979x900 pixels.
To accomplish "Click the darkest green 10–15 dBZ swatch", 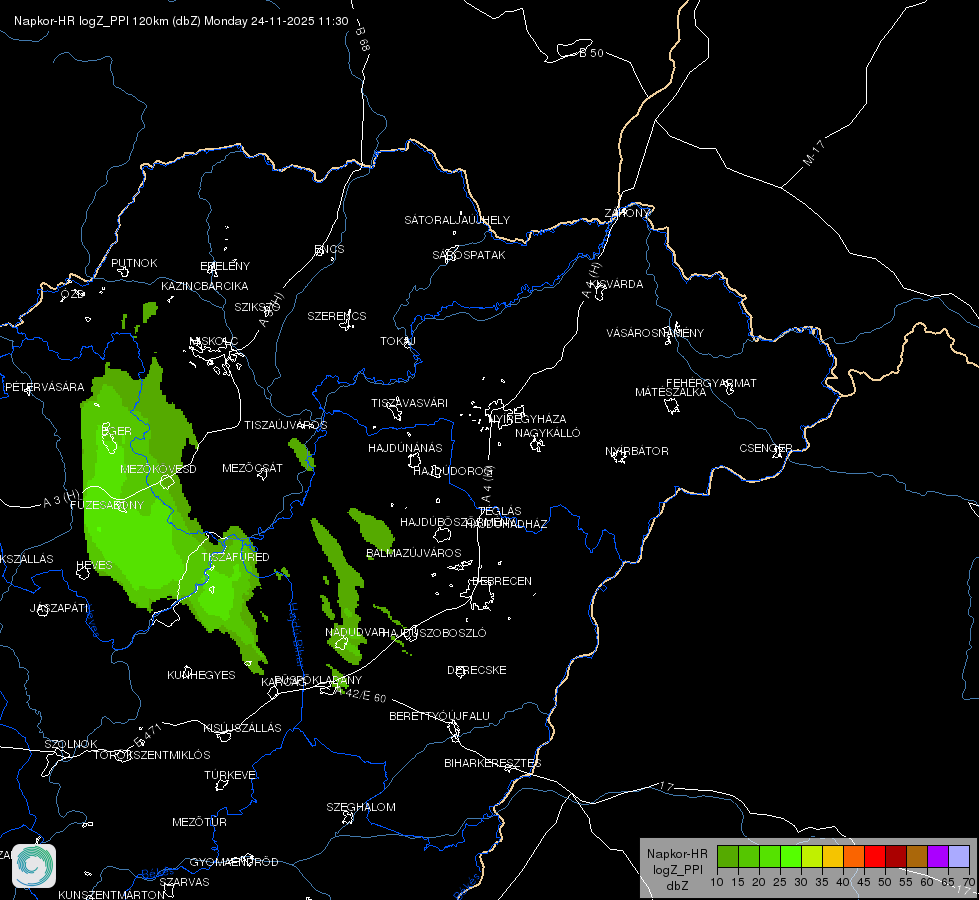I will click(x=728, y=857).
